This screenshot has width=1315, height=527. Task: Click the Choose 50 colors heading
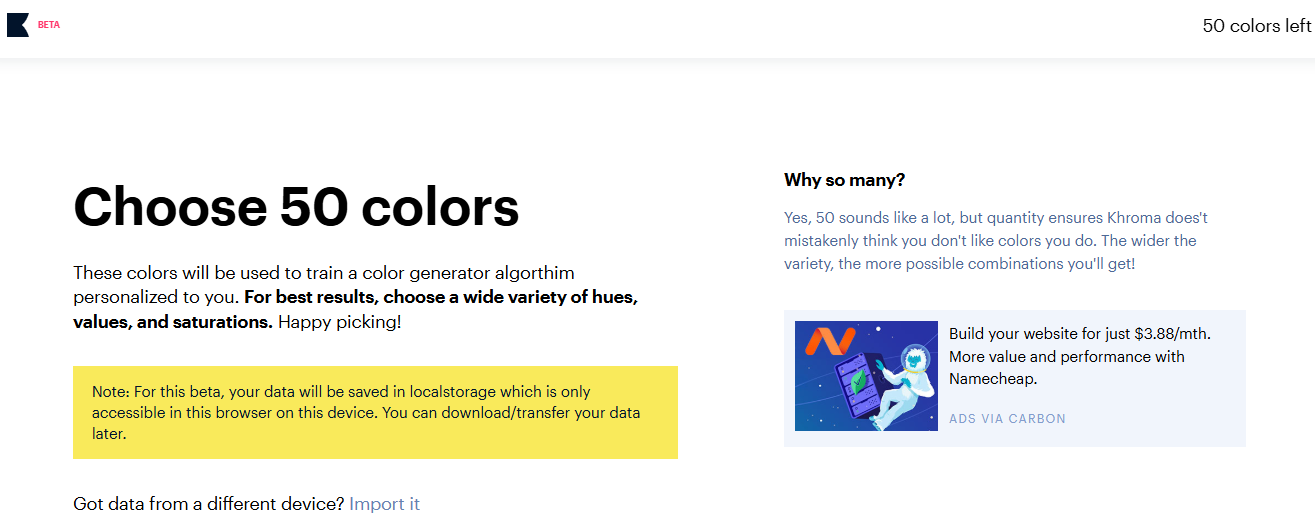coord(296,207)
